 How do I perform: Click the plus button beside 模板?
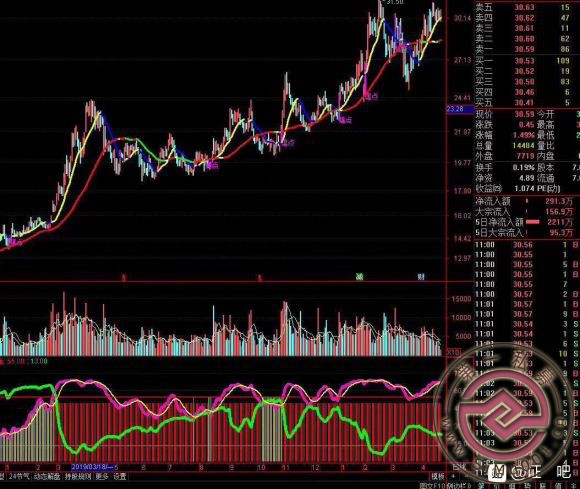pos(454,476)
